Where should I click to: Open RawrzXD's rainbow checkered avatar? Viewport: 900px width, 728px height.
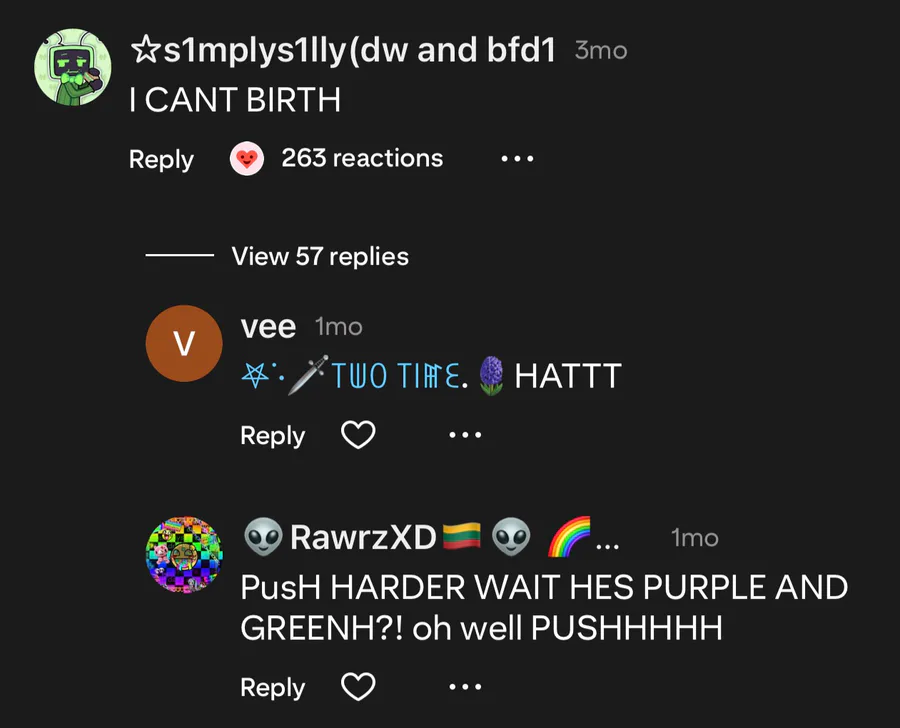(x=184, y=555)
